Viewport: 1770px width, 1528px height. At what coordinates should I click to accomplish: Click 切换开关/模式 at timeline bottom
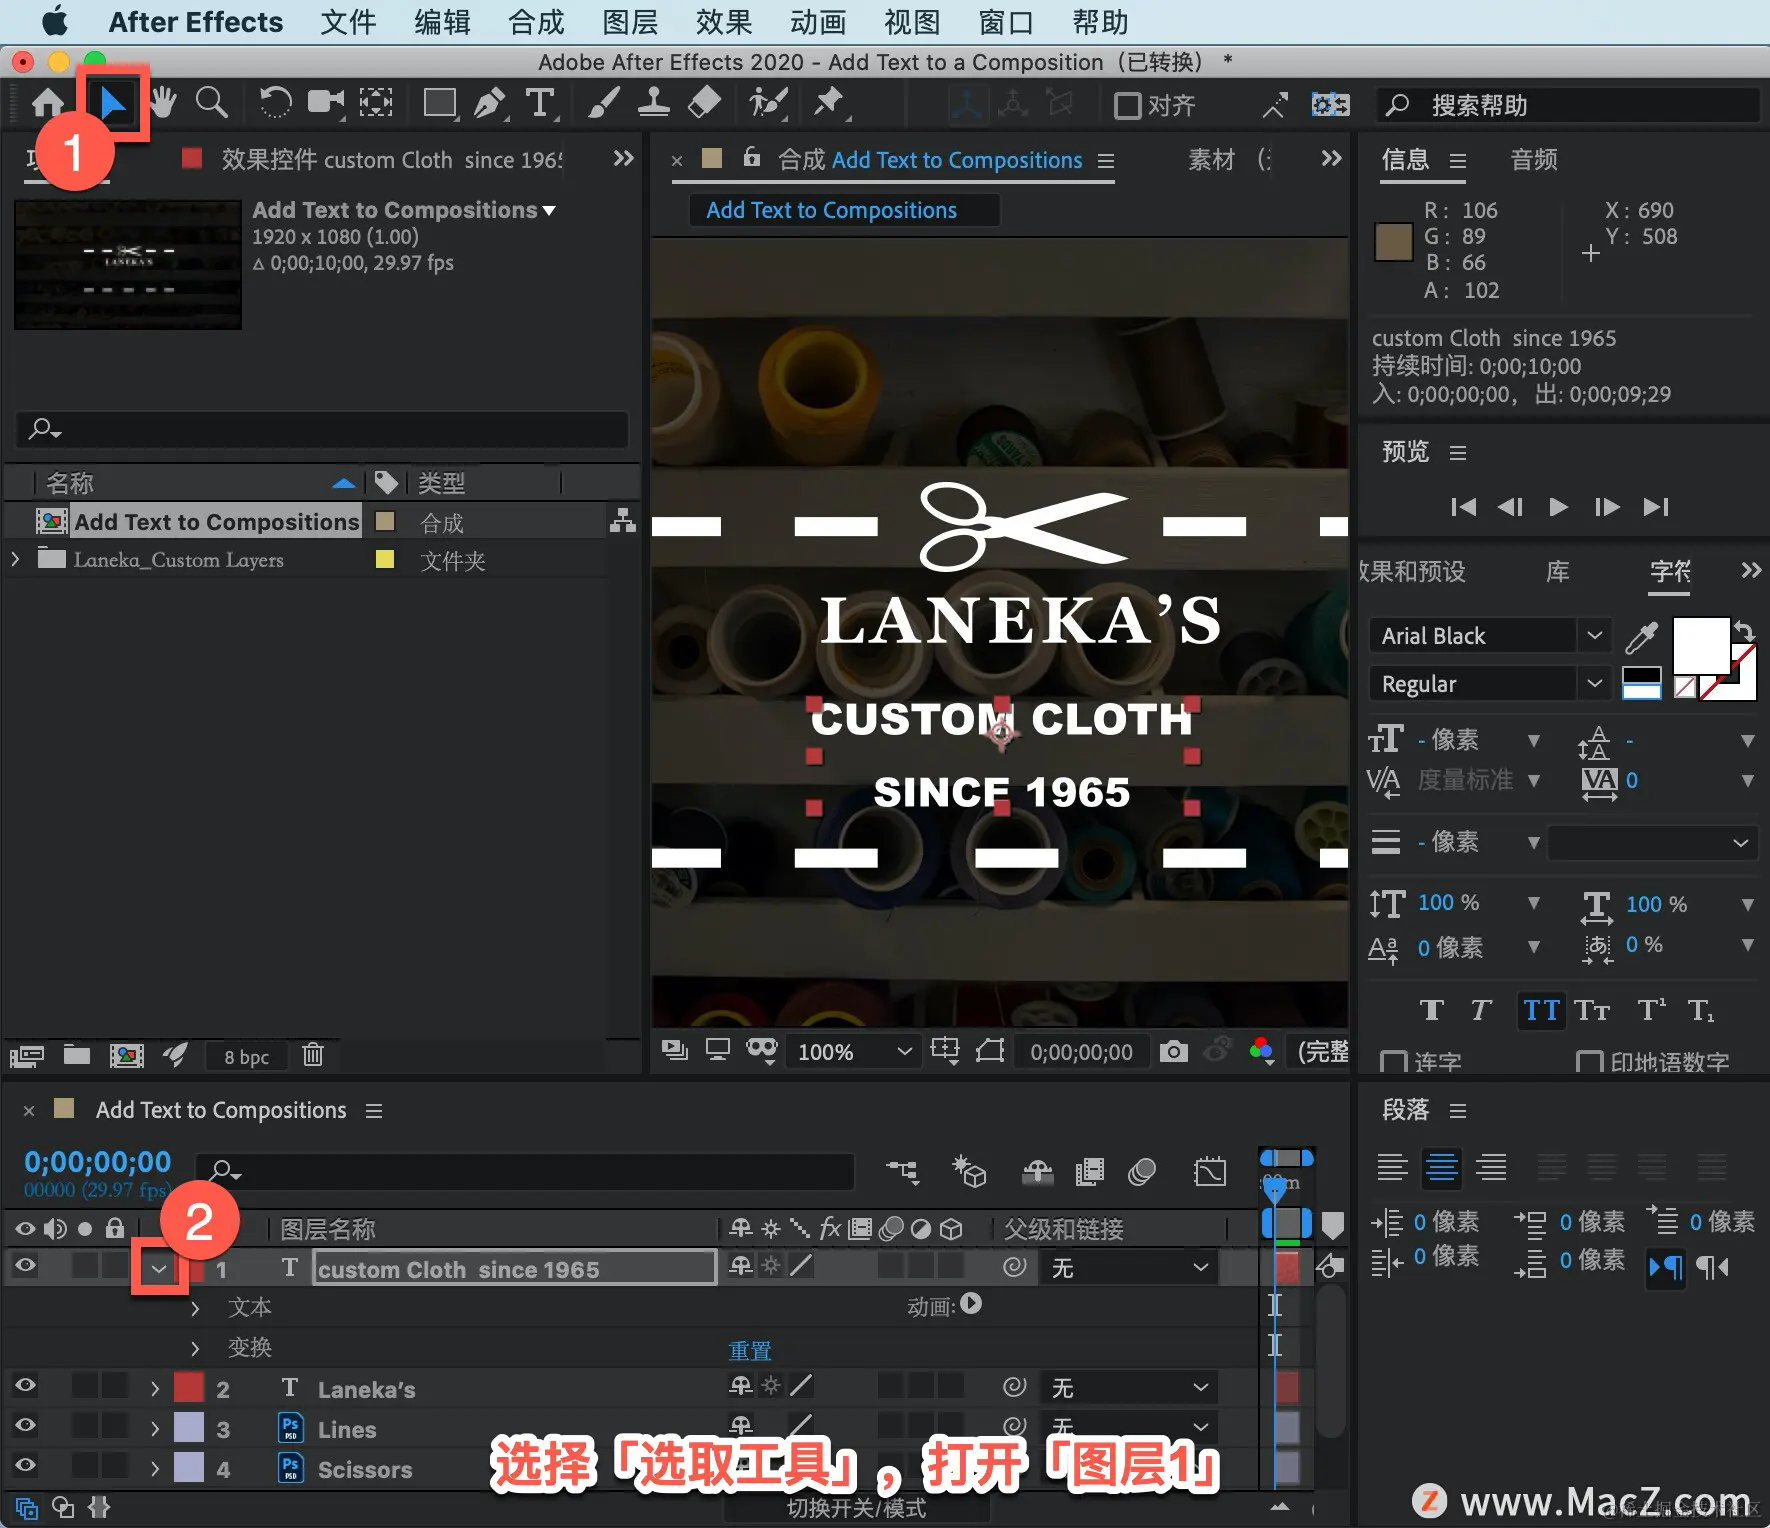pyautogui.click(x=856, y=1508)
